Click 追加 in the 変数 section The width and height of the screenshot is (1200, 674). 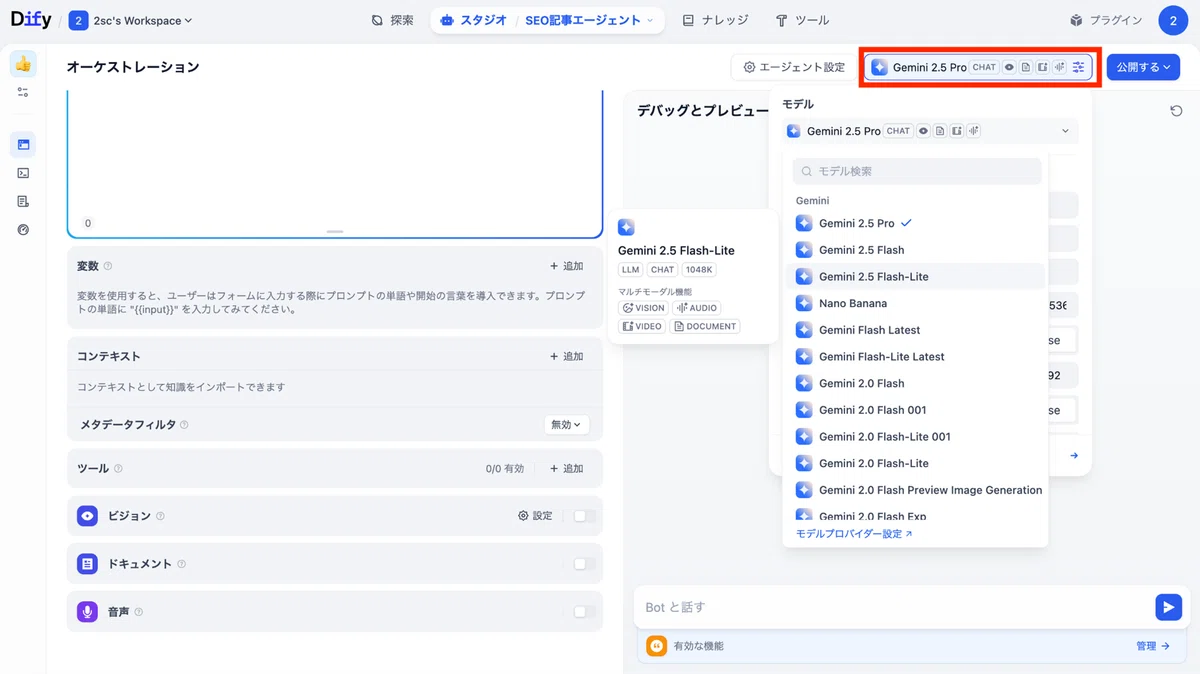click(x=566, y=266)
